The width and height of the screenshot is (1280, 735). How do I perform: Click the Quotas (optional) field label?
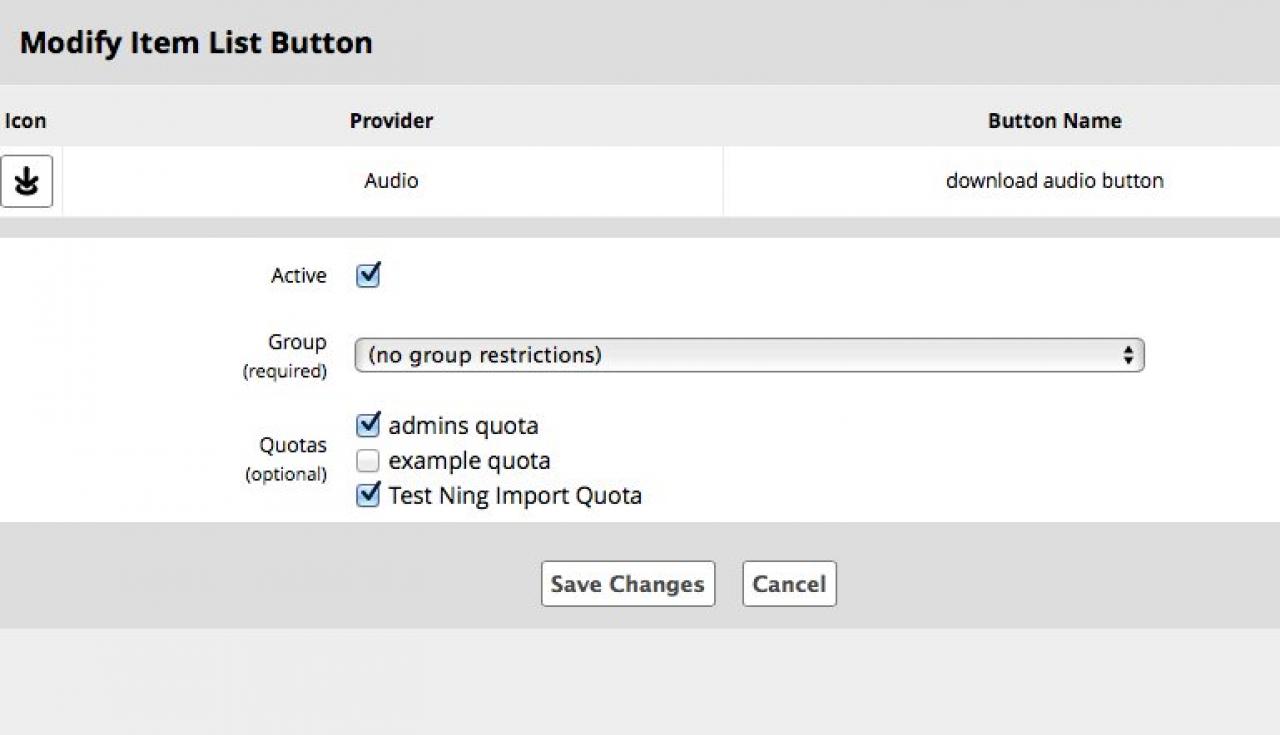[x=292, y=446]
